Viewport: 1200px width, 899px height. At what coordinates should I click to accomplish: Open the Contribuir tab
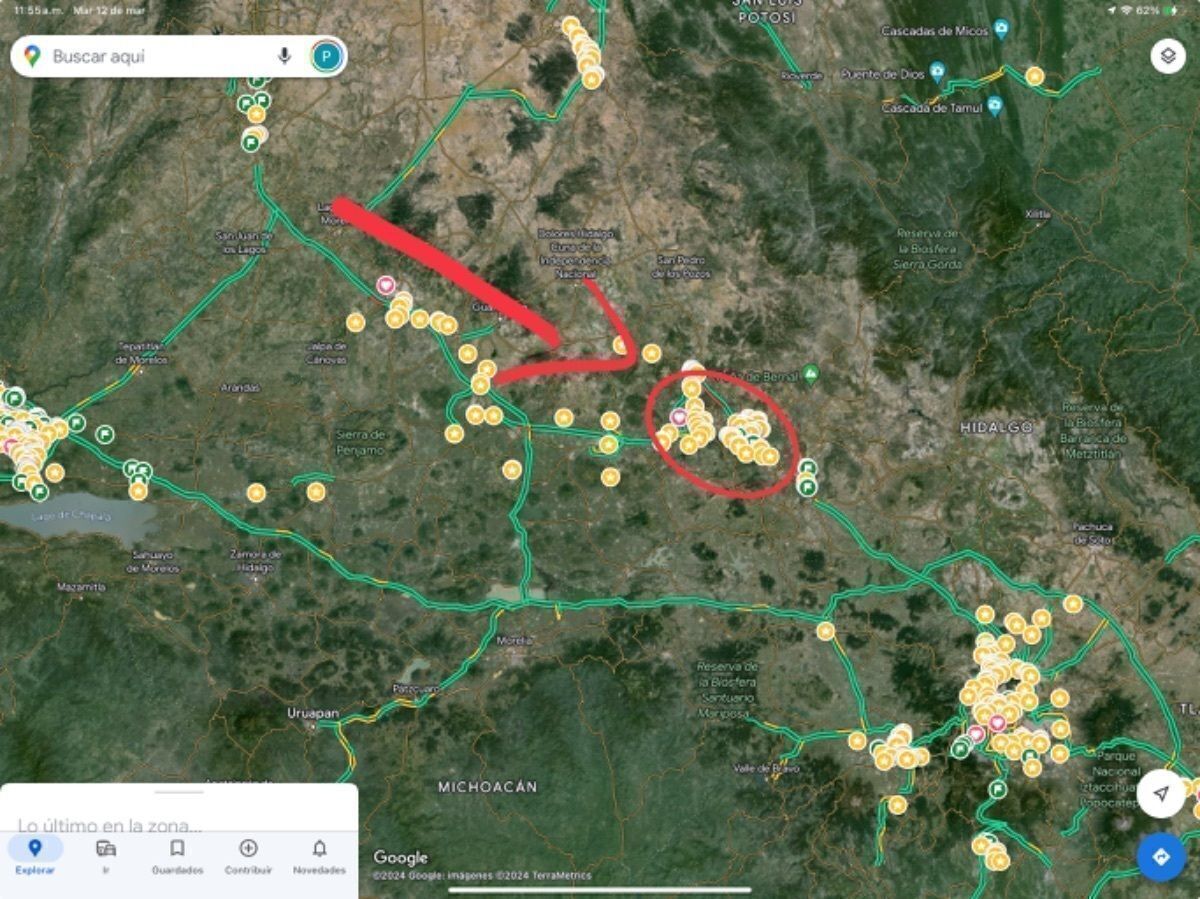248,857
